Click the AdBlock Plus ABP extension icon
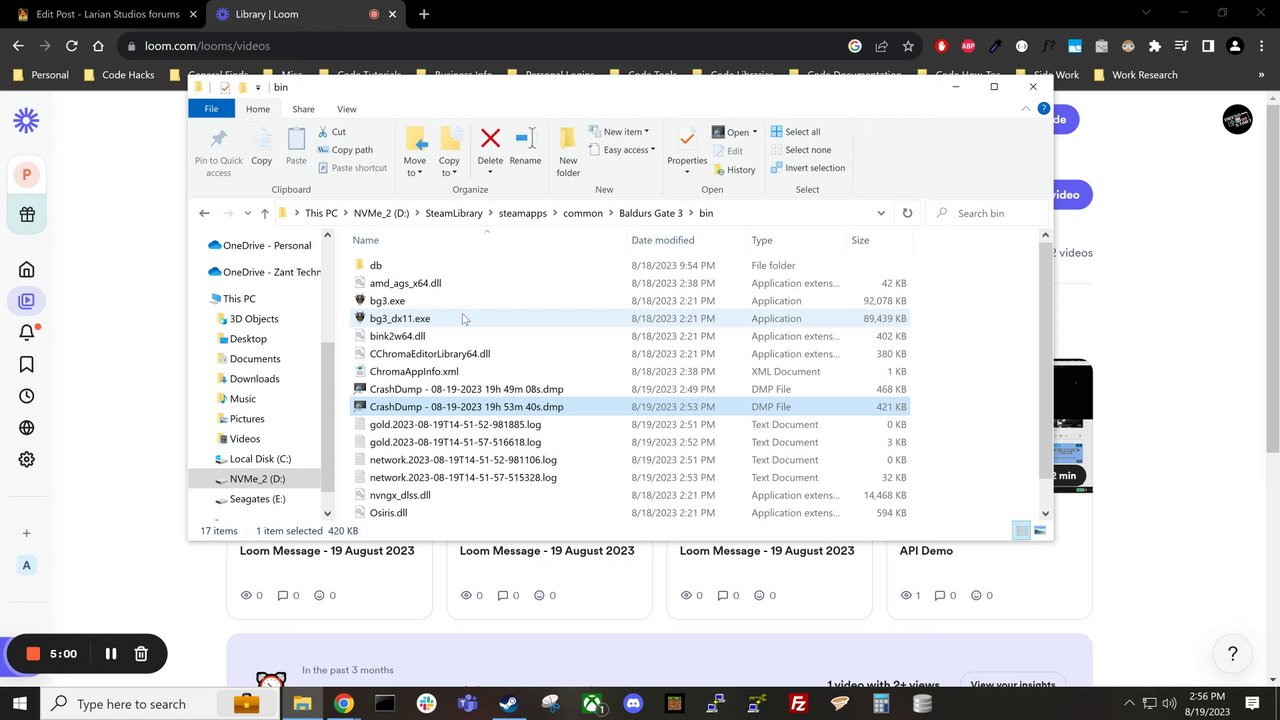1280x720 pixels. tap(968, 46)
